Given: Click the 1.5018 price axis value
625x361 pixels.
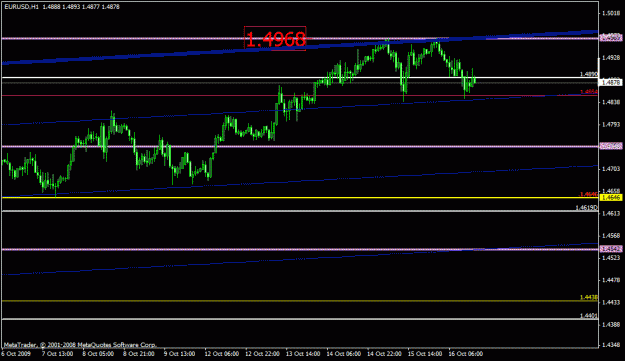Looking at the screenshot, I should coord(611,13).
